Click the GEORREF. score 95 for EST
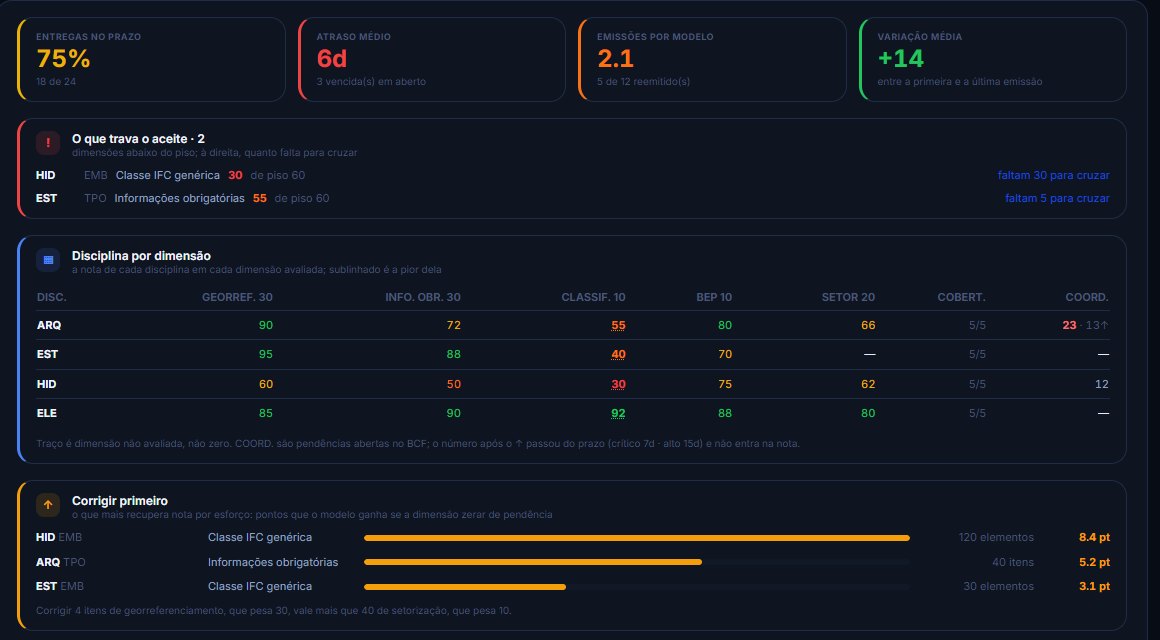The image size is (1160, 640). [x=266, y=354]
